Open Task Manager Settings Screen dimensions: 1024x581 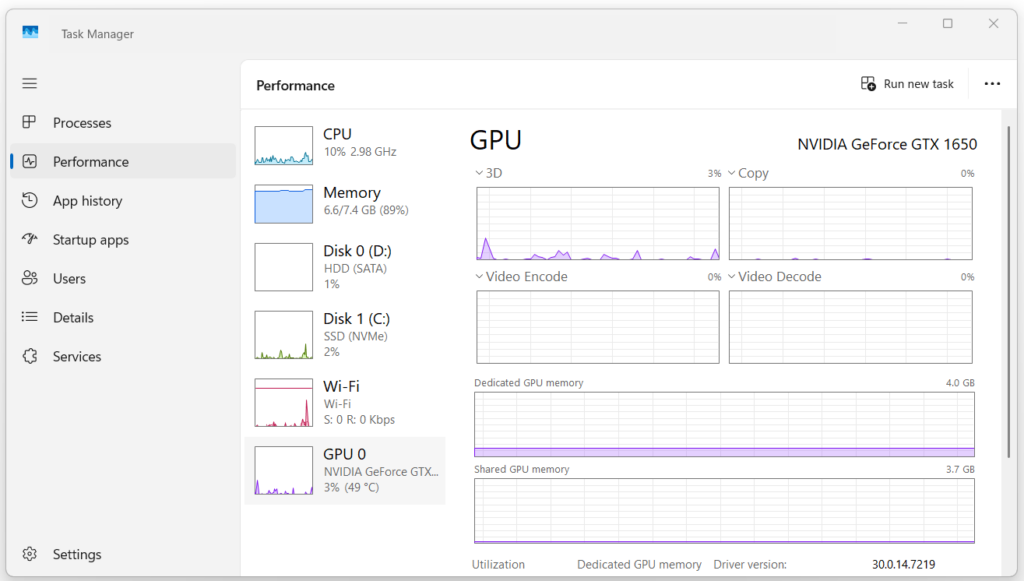tap(77, 554)
